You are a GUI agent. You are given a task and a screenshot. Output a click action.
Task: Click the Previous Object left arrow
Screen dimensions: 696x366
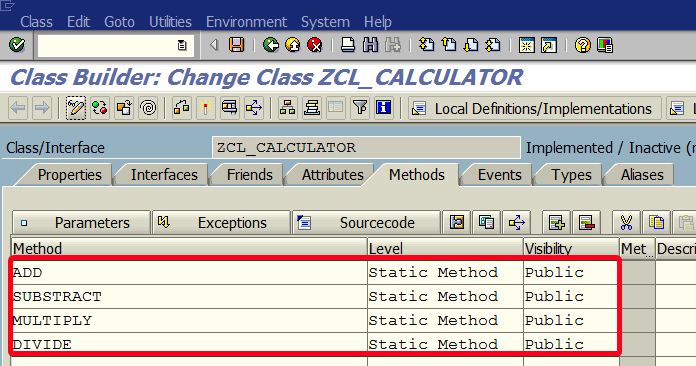click(18, 108)
